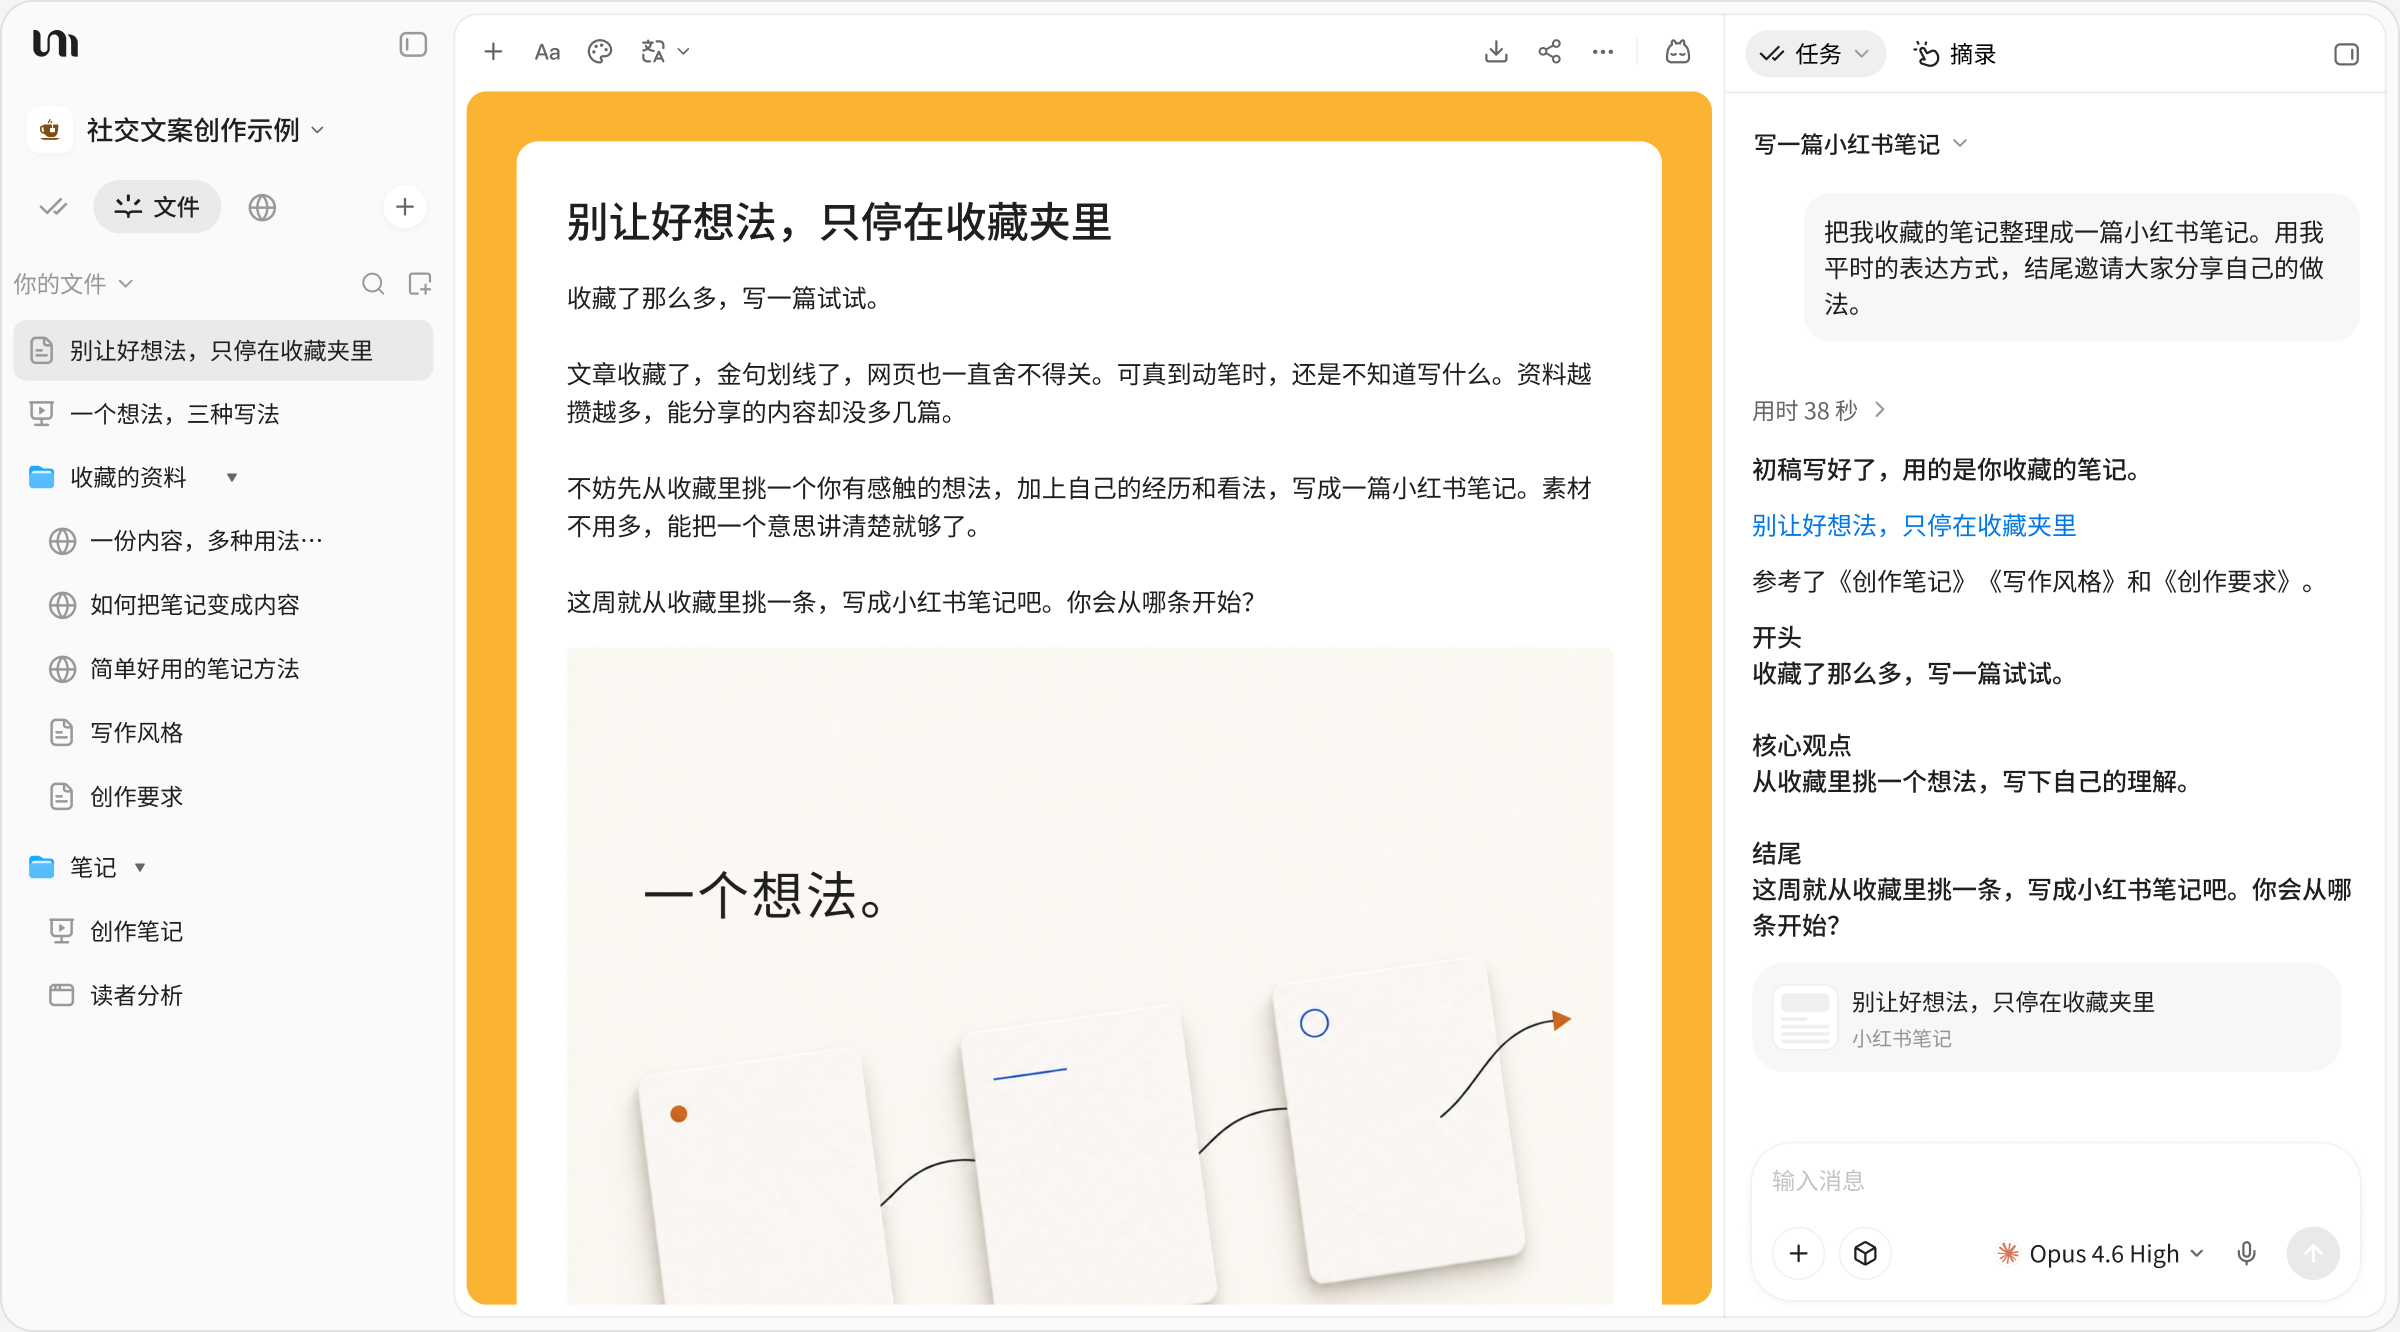Click the cube tools icon in chat
This screenshot has height=1332, width=2400.
1865,1253
